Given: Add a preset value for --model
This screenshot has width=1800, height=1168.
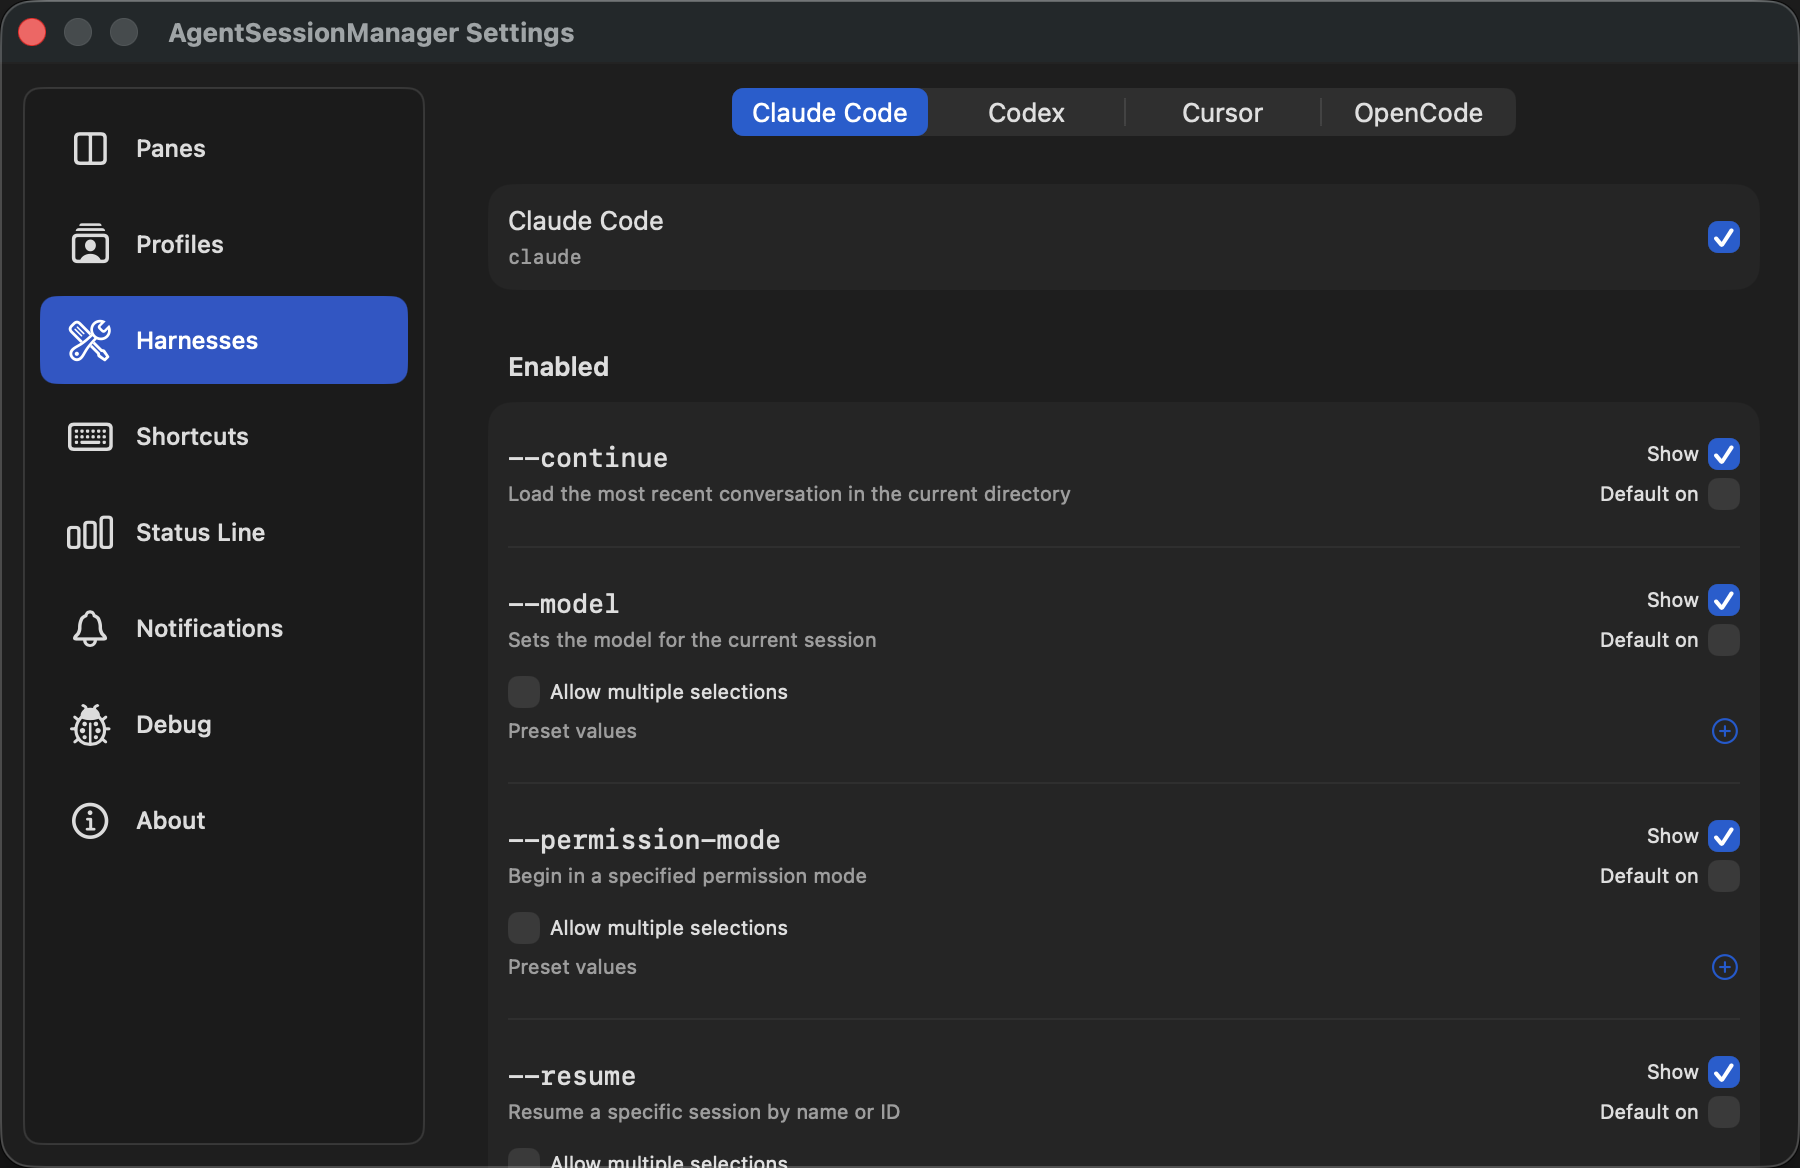Looking at the screenshot, I should [1724, 731].
